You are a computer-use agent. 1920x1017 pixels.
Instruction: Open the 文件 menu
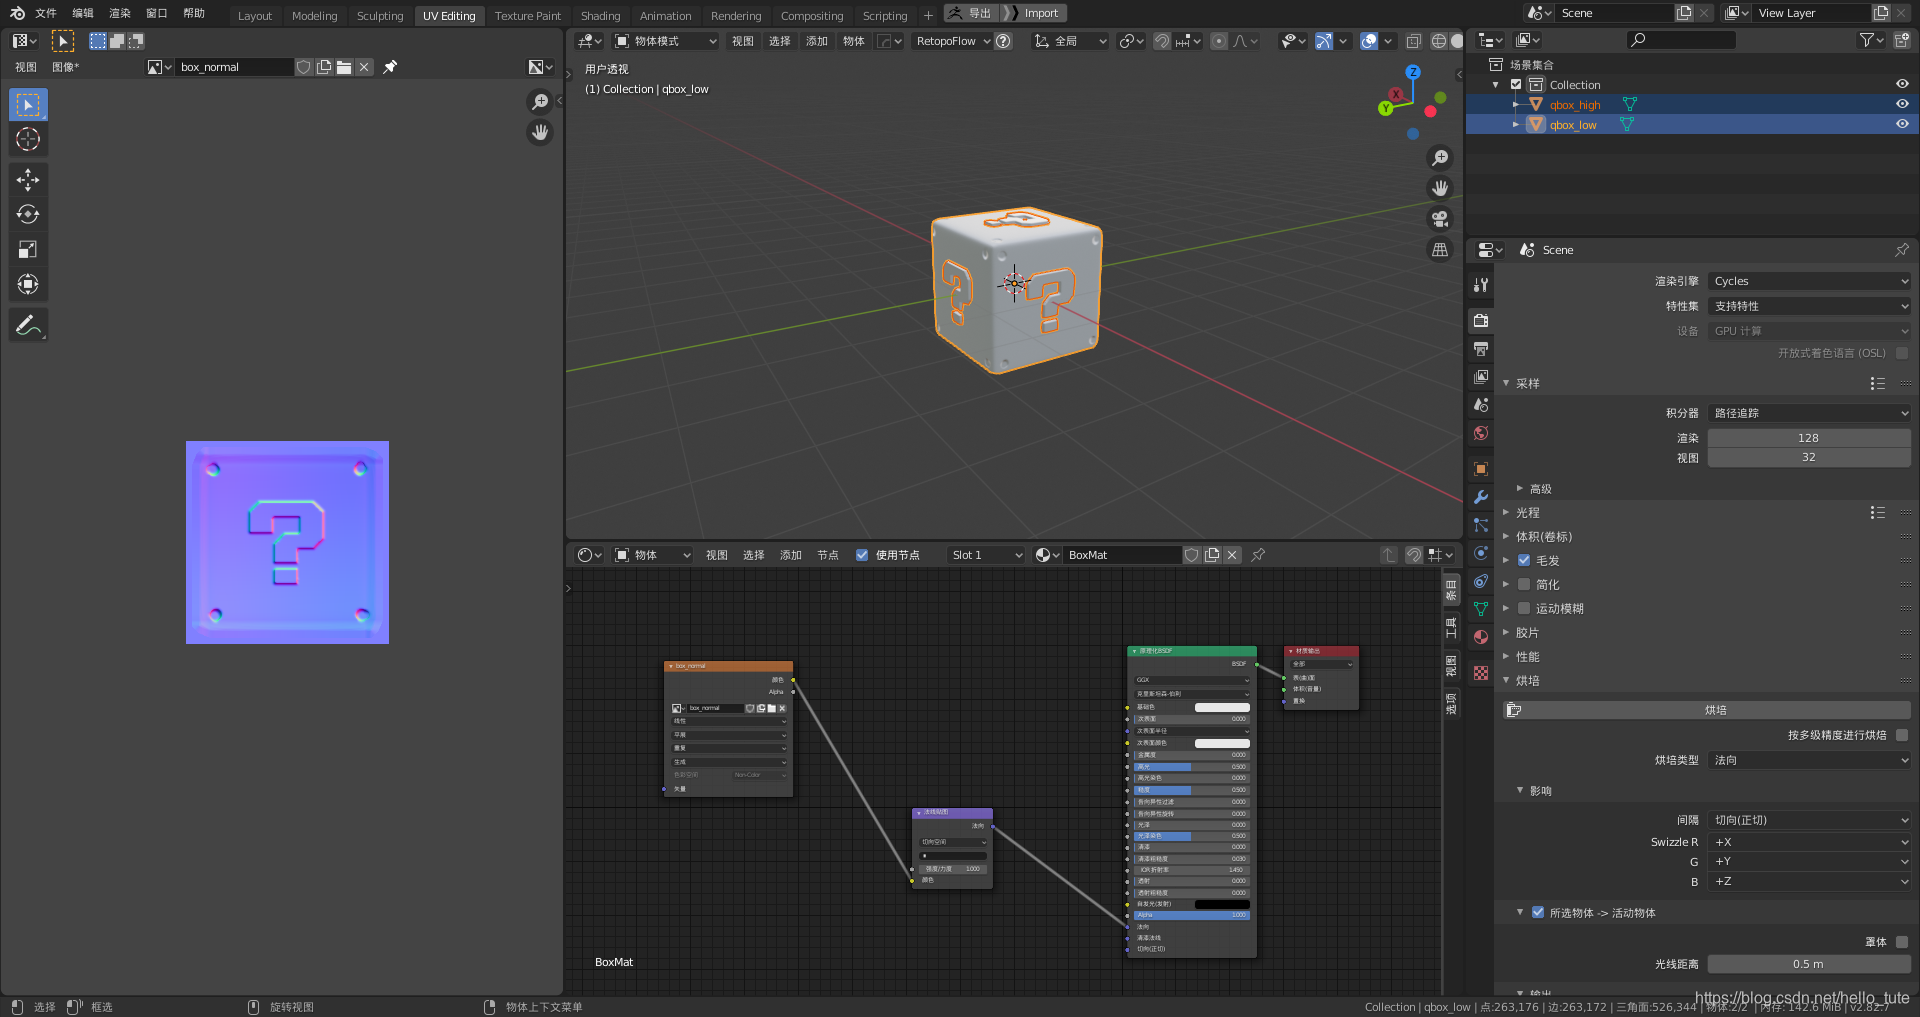(x=46, y=13)
